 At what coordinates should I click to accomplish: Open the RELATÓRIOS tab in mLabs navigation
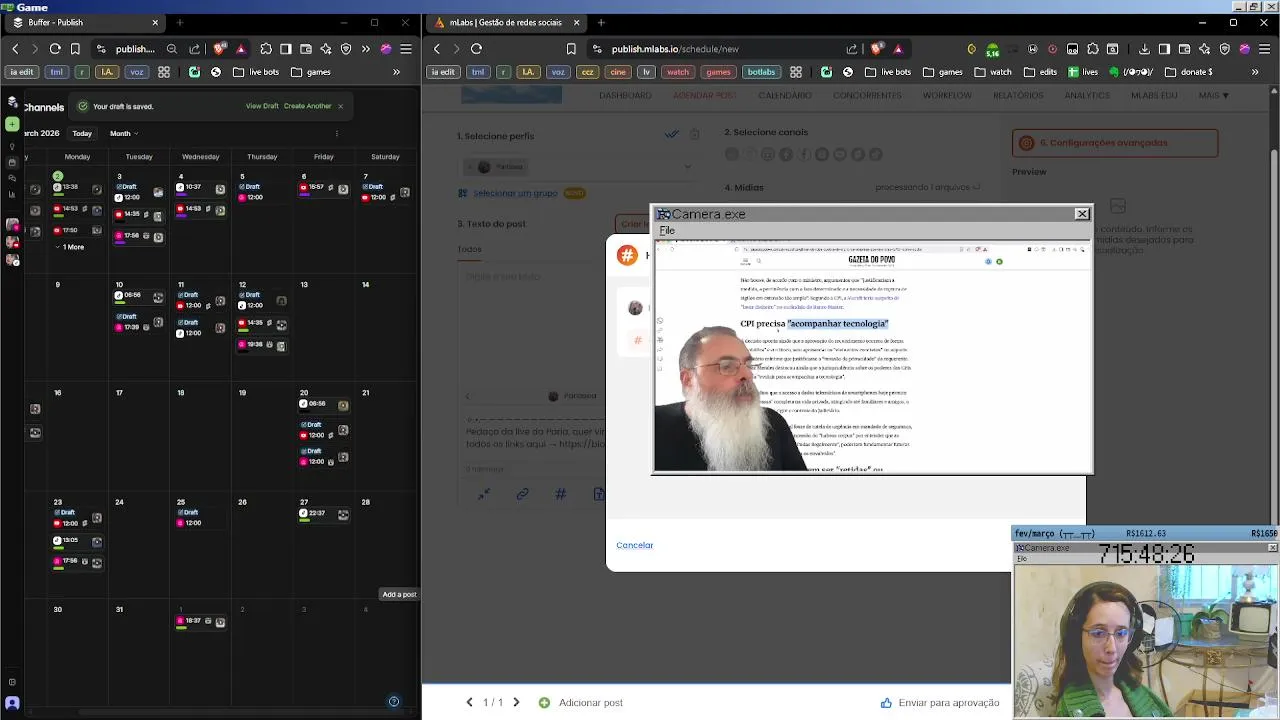tap(1018, 95)
